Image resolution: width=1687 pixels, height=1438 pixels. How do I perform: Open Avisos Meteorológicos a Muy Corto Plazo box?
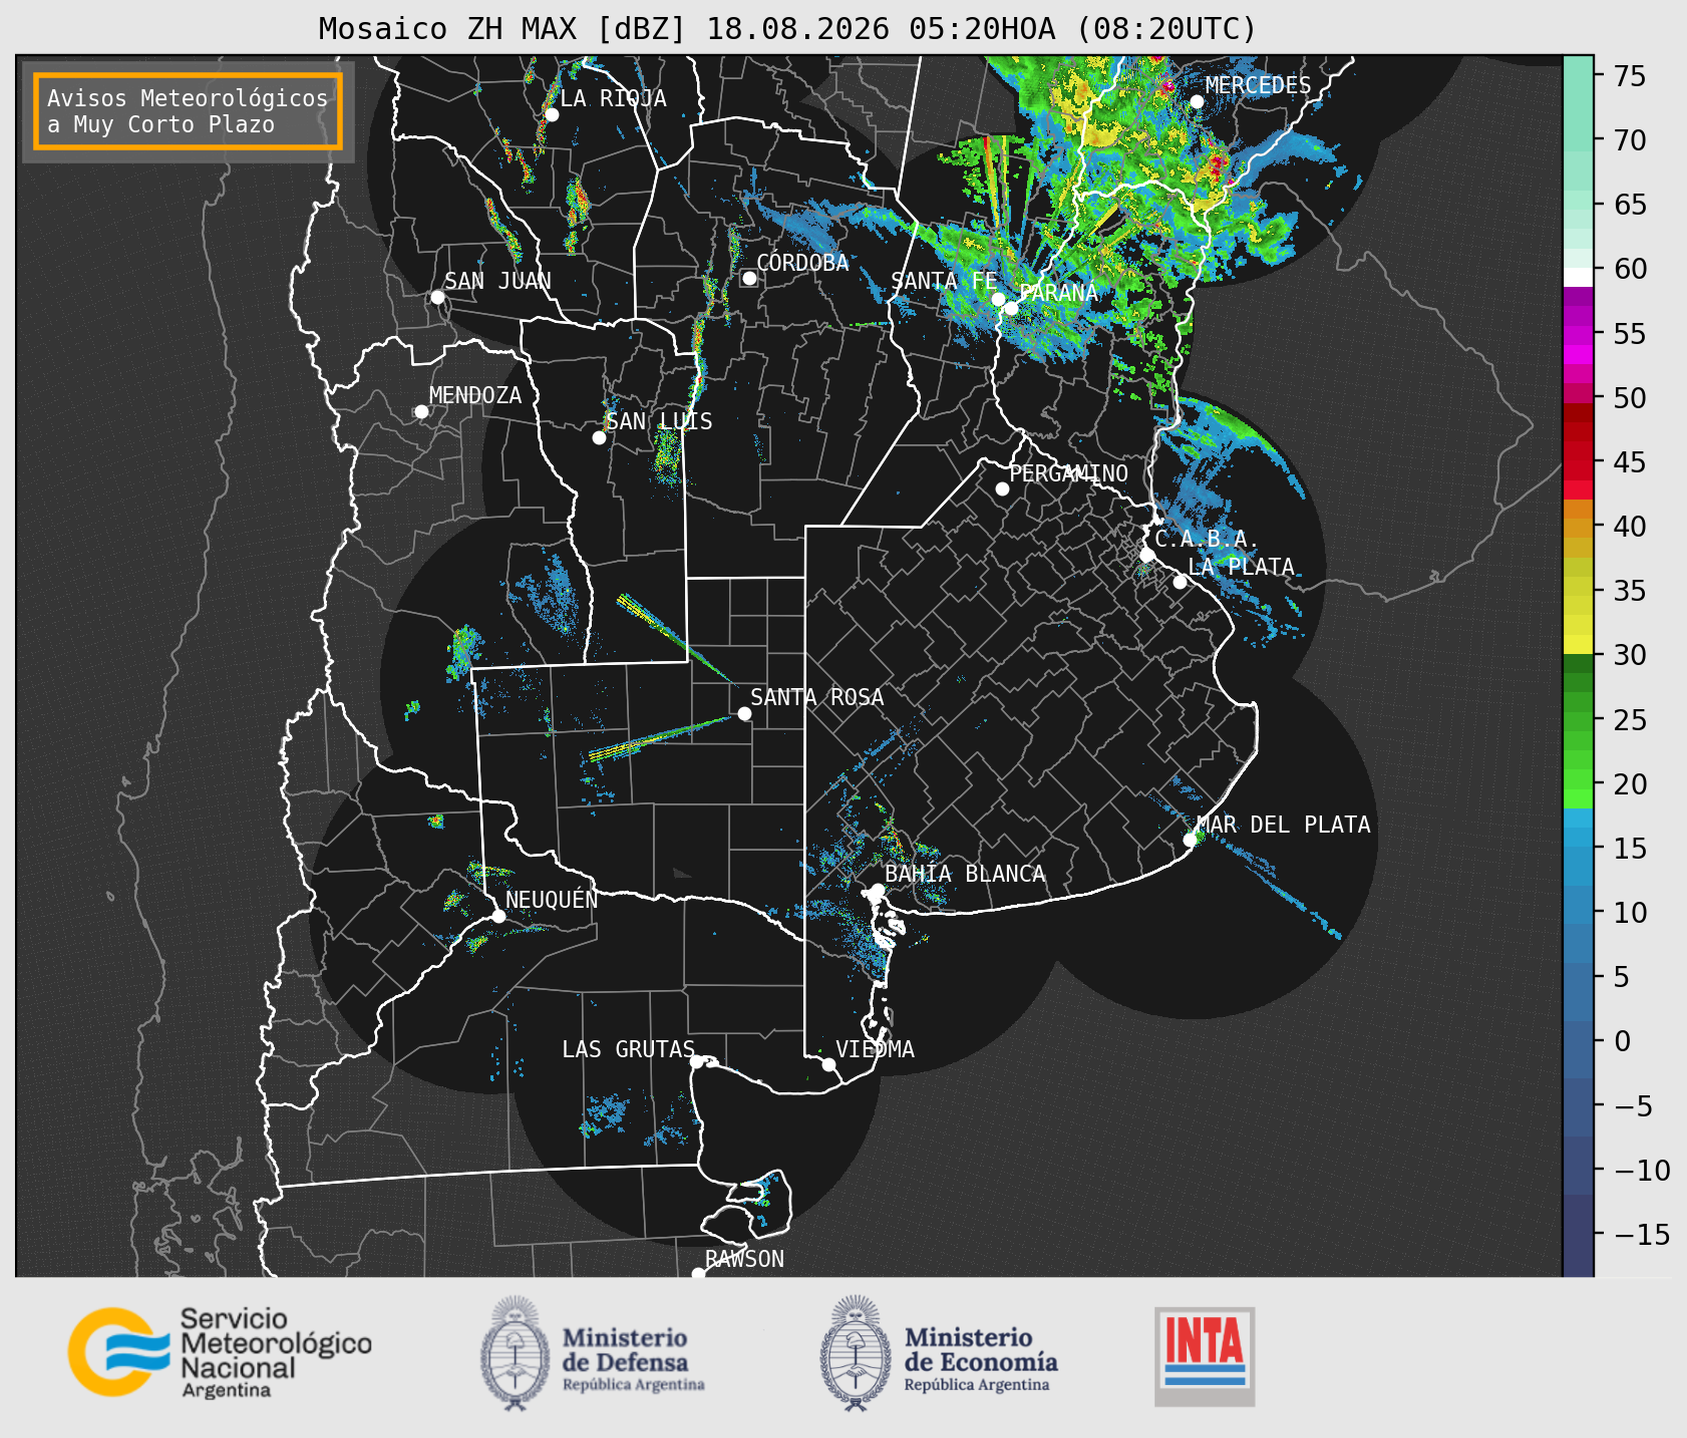[x=188, y=111]
